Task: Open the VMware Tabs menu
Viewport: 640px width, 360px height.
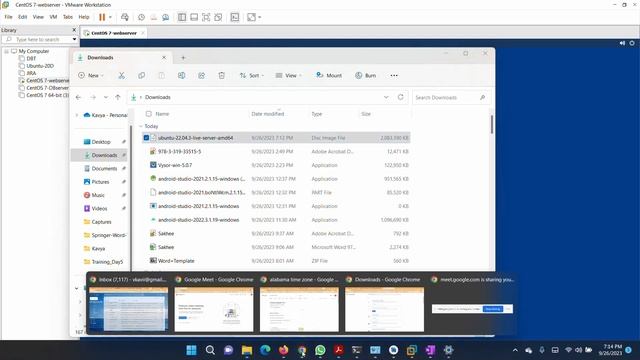Action: 68,17
